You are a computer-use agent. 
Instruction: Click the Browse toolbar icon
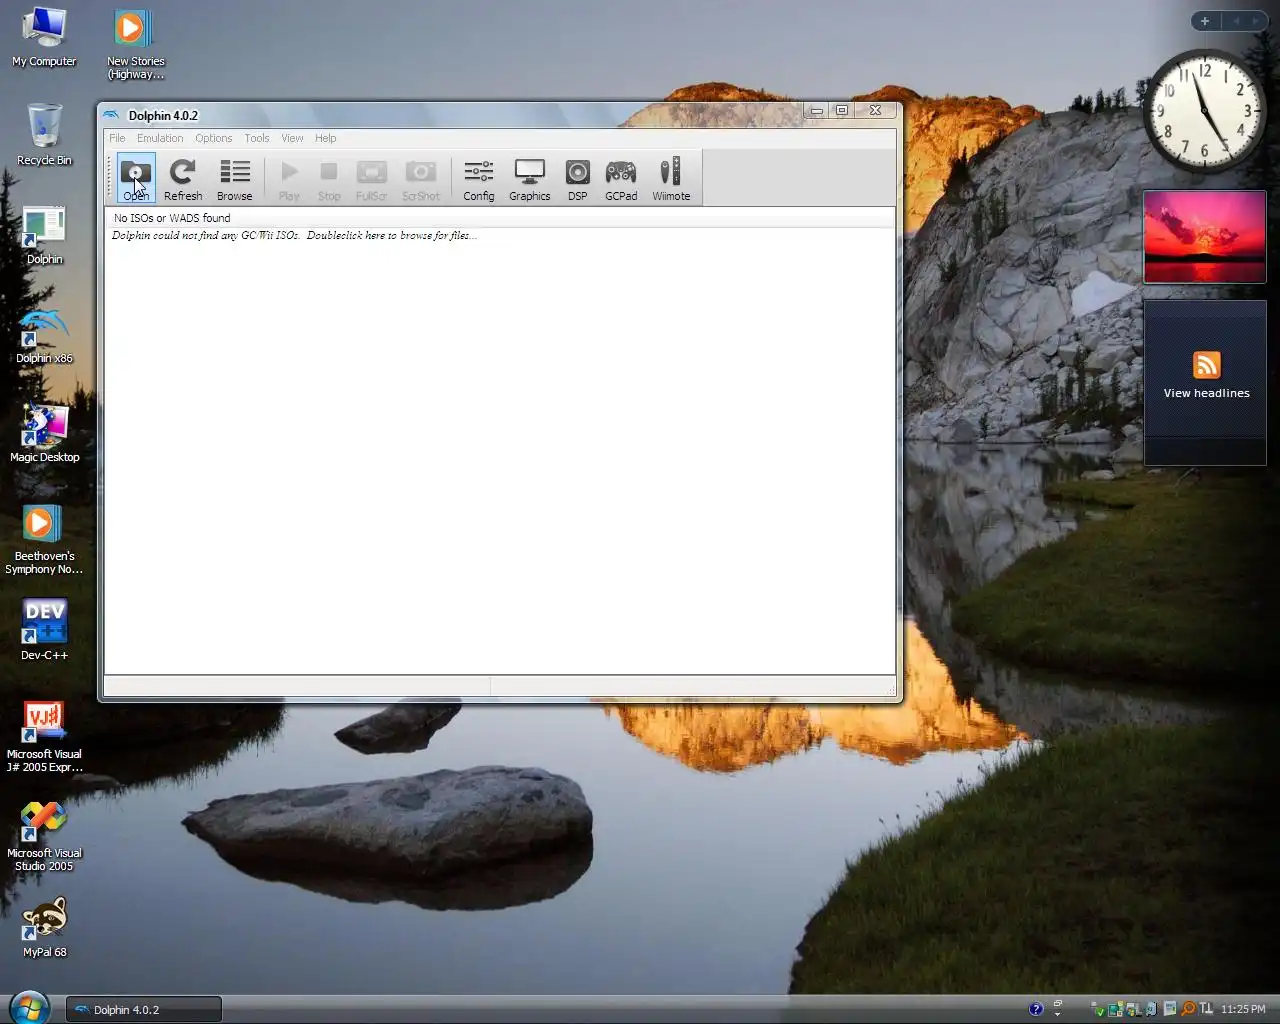click(x=234, y=178)
